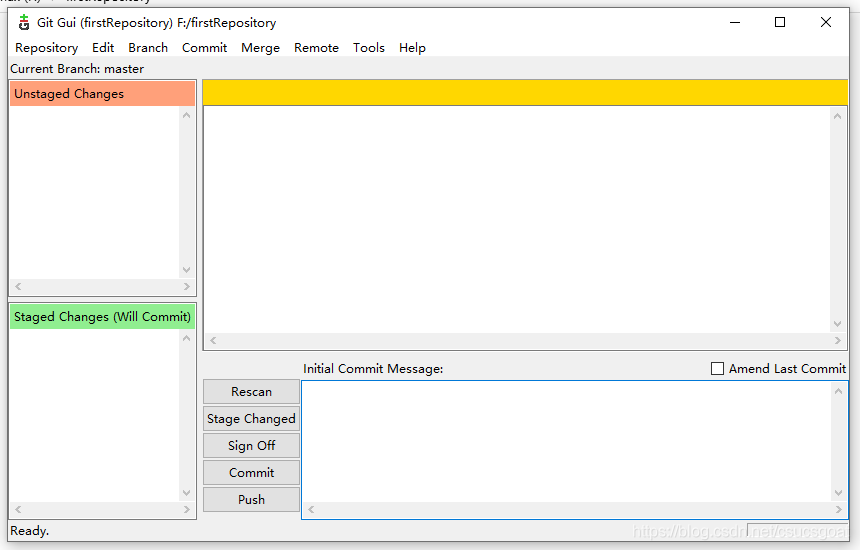Enable Amend Last Commit checkbox
The image size is (860, 550).
717,368
